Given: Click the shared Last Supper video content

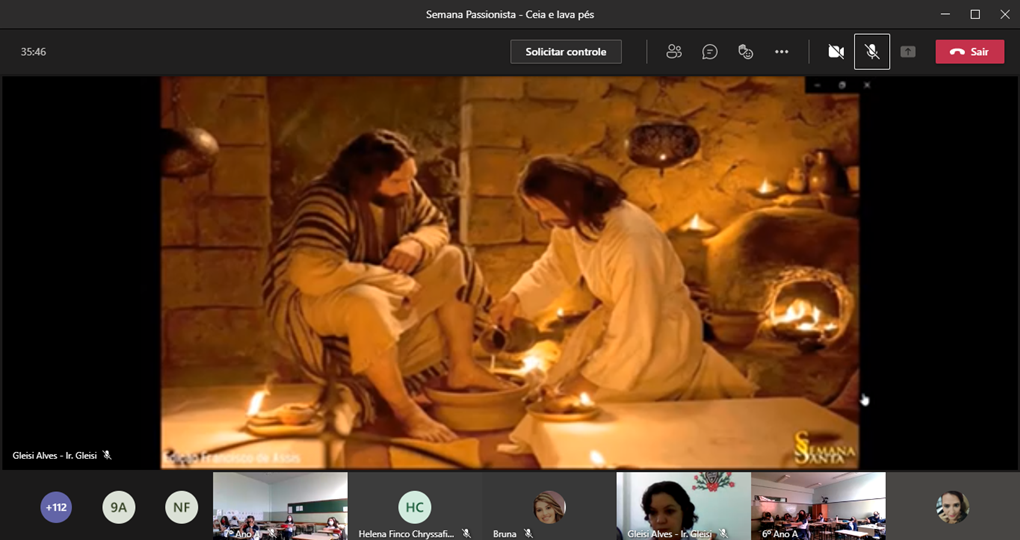Looking at the screenshot, I should (x=510, y=273).
